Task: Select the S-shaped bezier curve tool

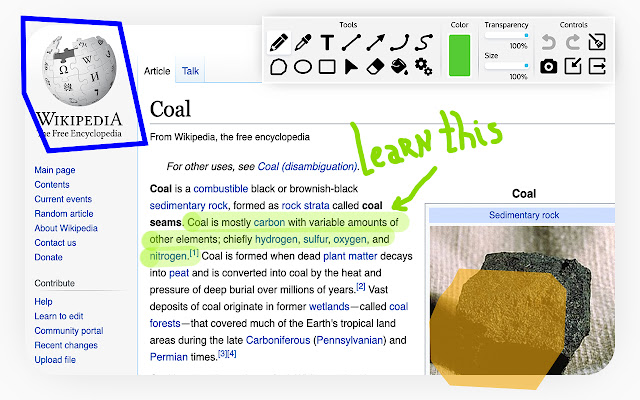Action: (424, 42)
